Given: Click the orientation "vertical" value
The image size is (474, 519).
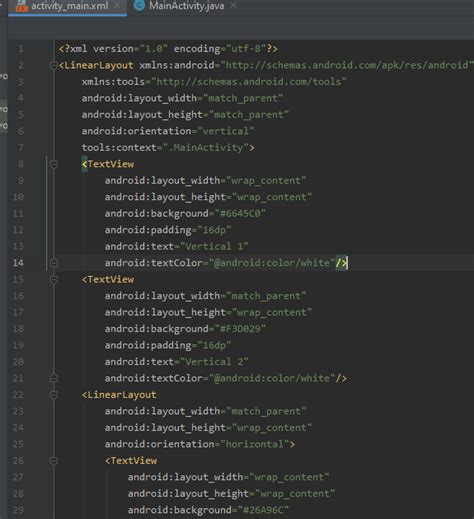Looking at the screenshot, I should pos(226,131).
